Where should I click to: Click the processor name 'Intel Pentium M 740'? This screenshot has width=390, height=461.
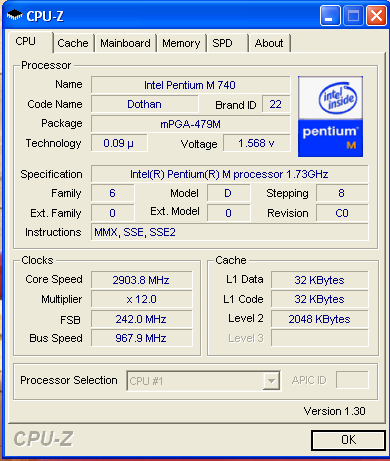pyautogui.click(x=190, y=85)
